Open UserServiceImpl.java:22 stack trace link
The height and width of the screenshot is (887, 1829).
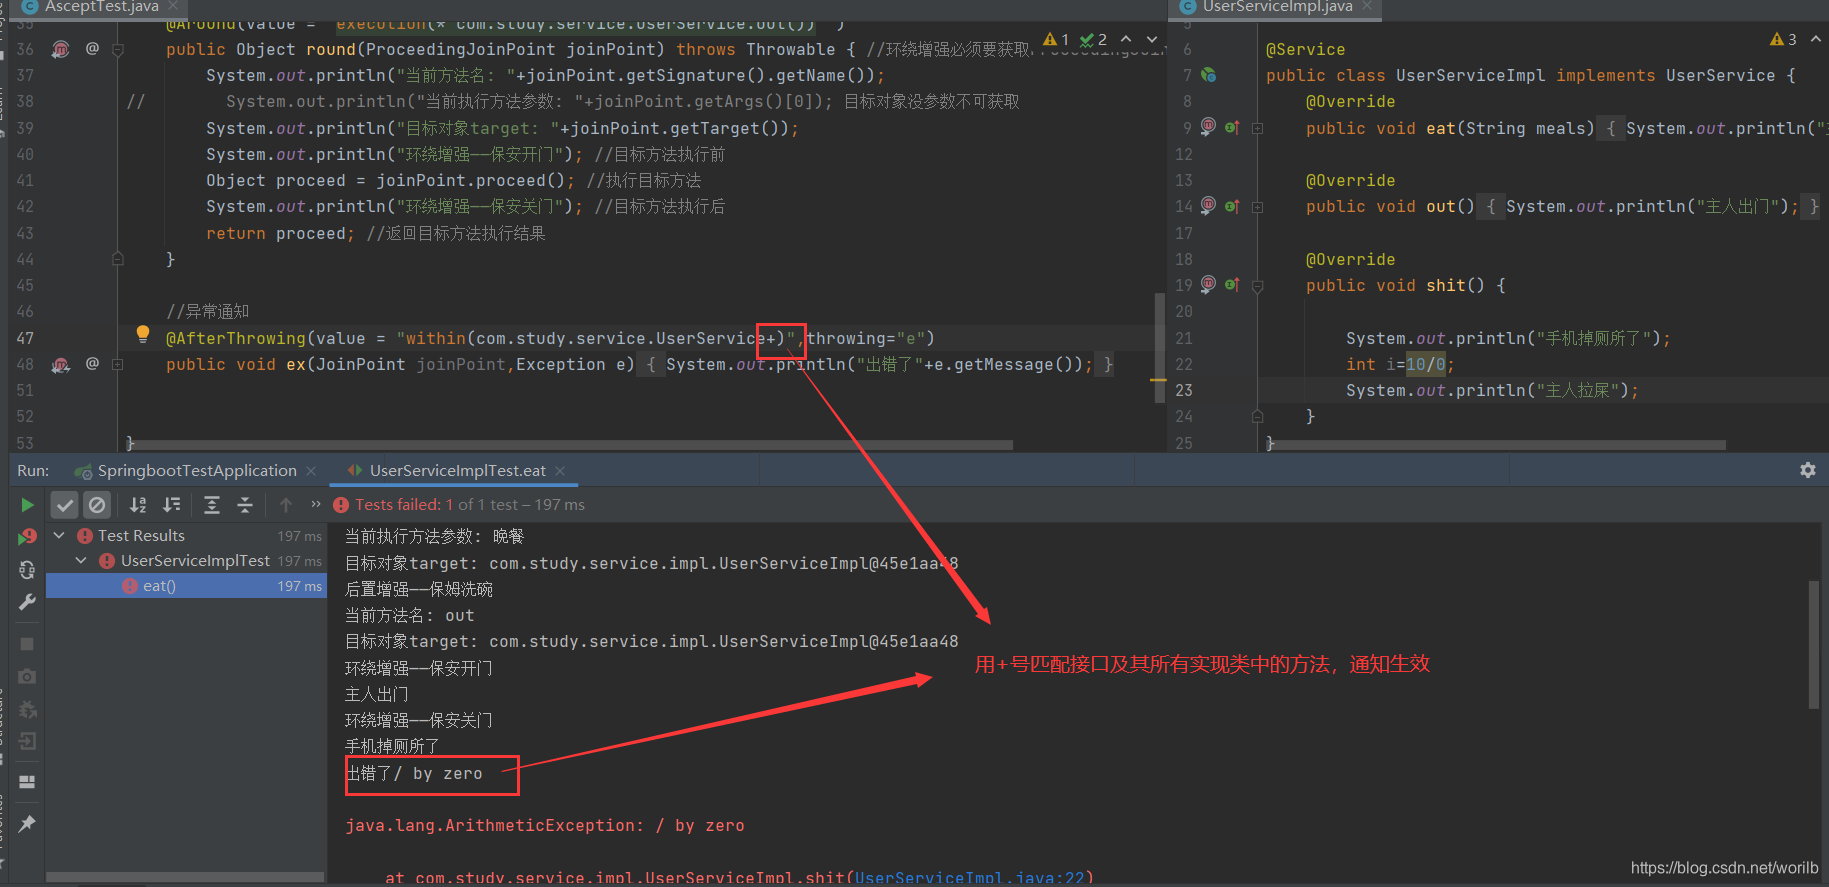970,878
